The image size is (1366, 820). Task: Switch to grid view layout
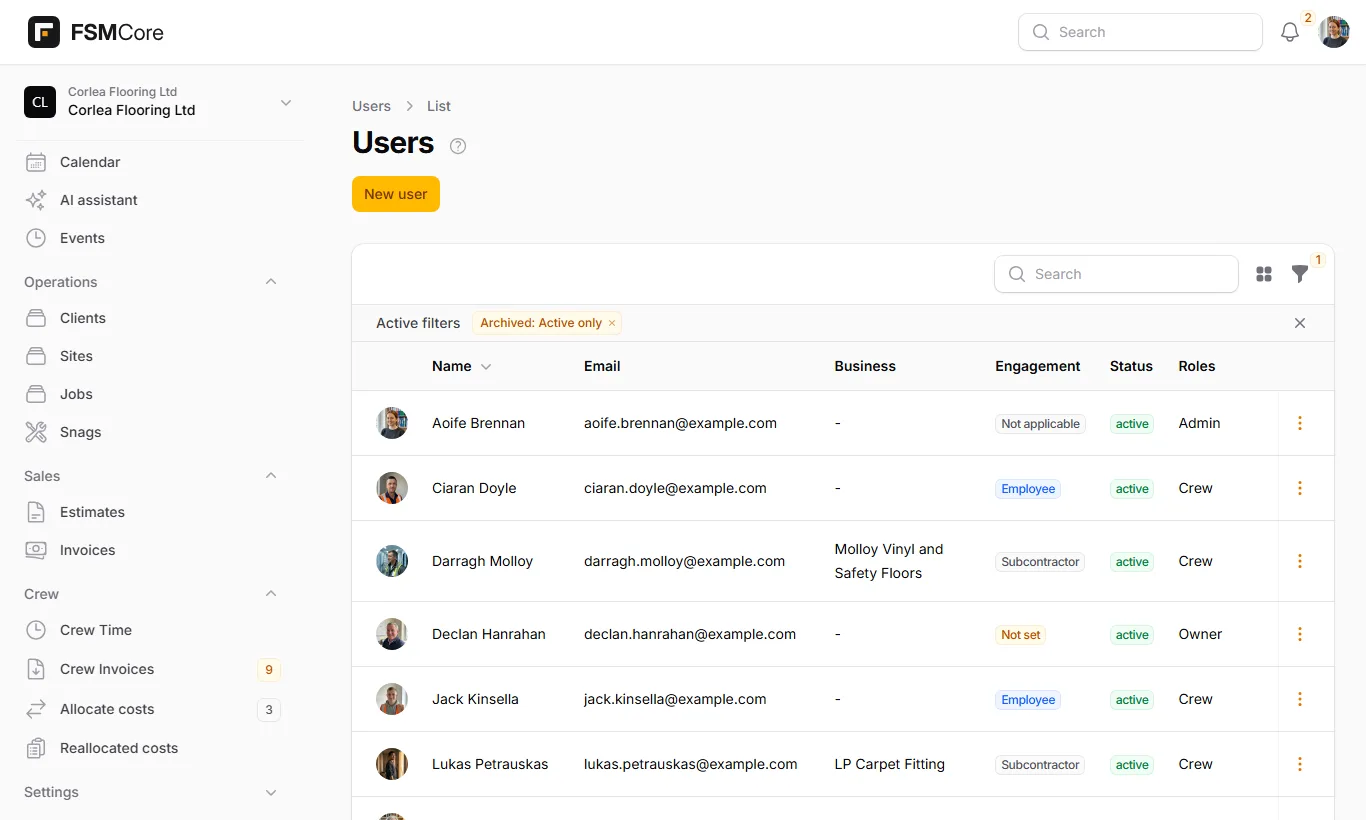(1264, 274)
